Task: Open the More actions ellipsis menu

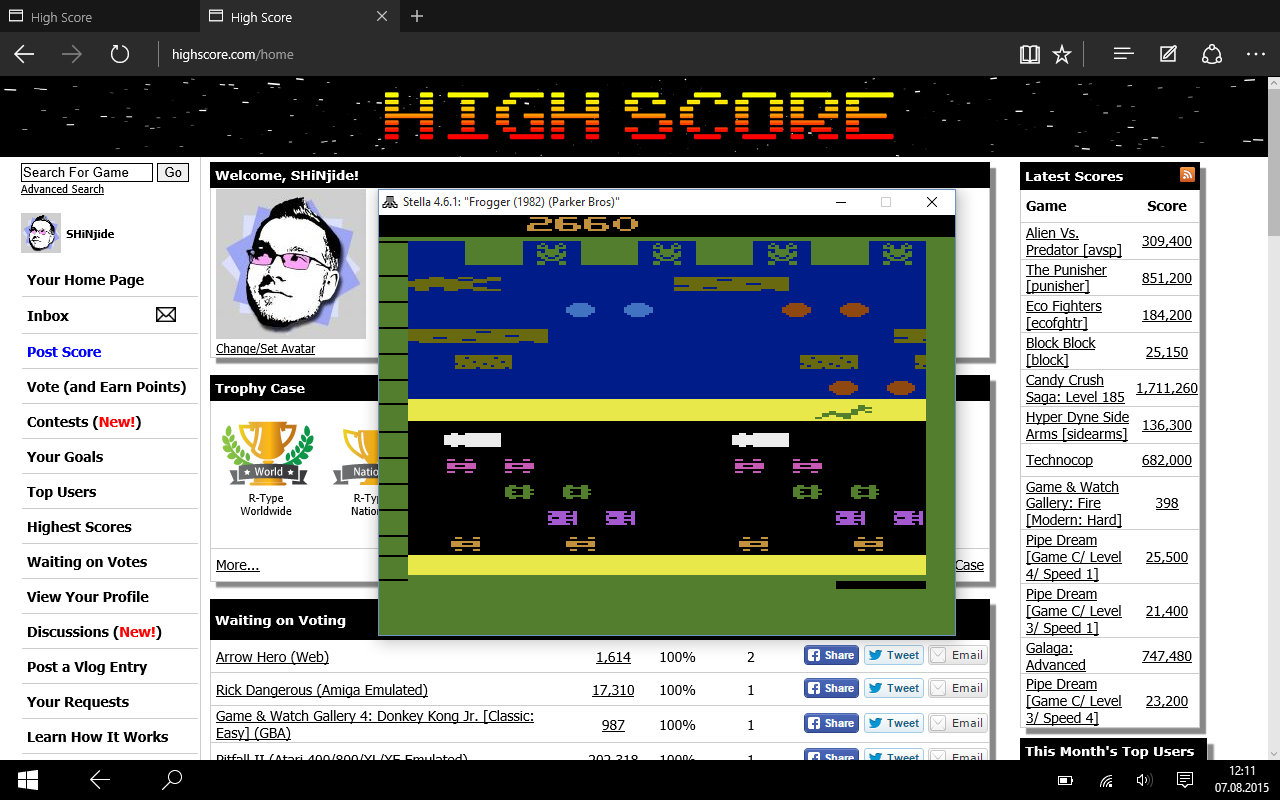Action: pos(1255,54)
